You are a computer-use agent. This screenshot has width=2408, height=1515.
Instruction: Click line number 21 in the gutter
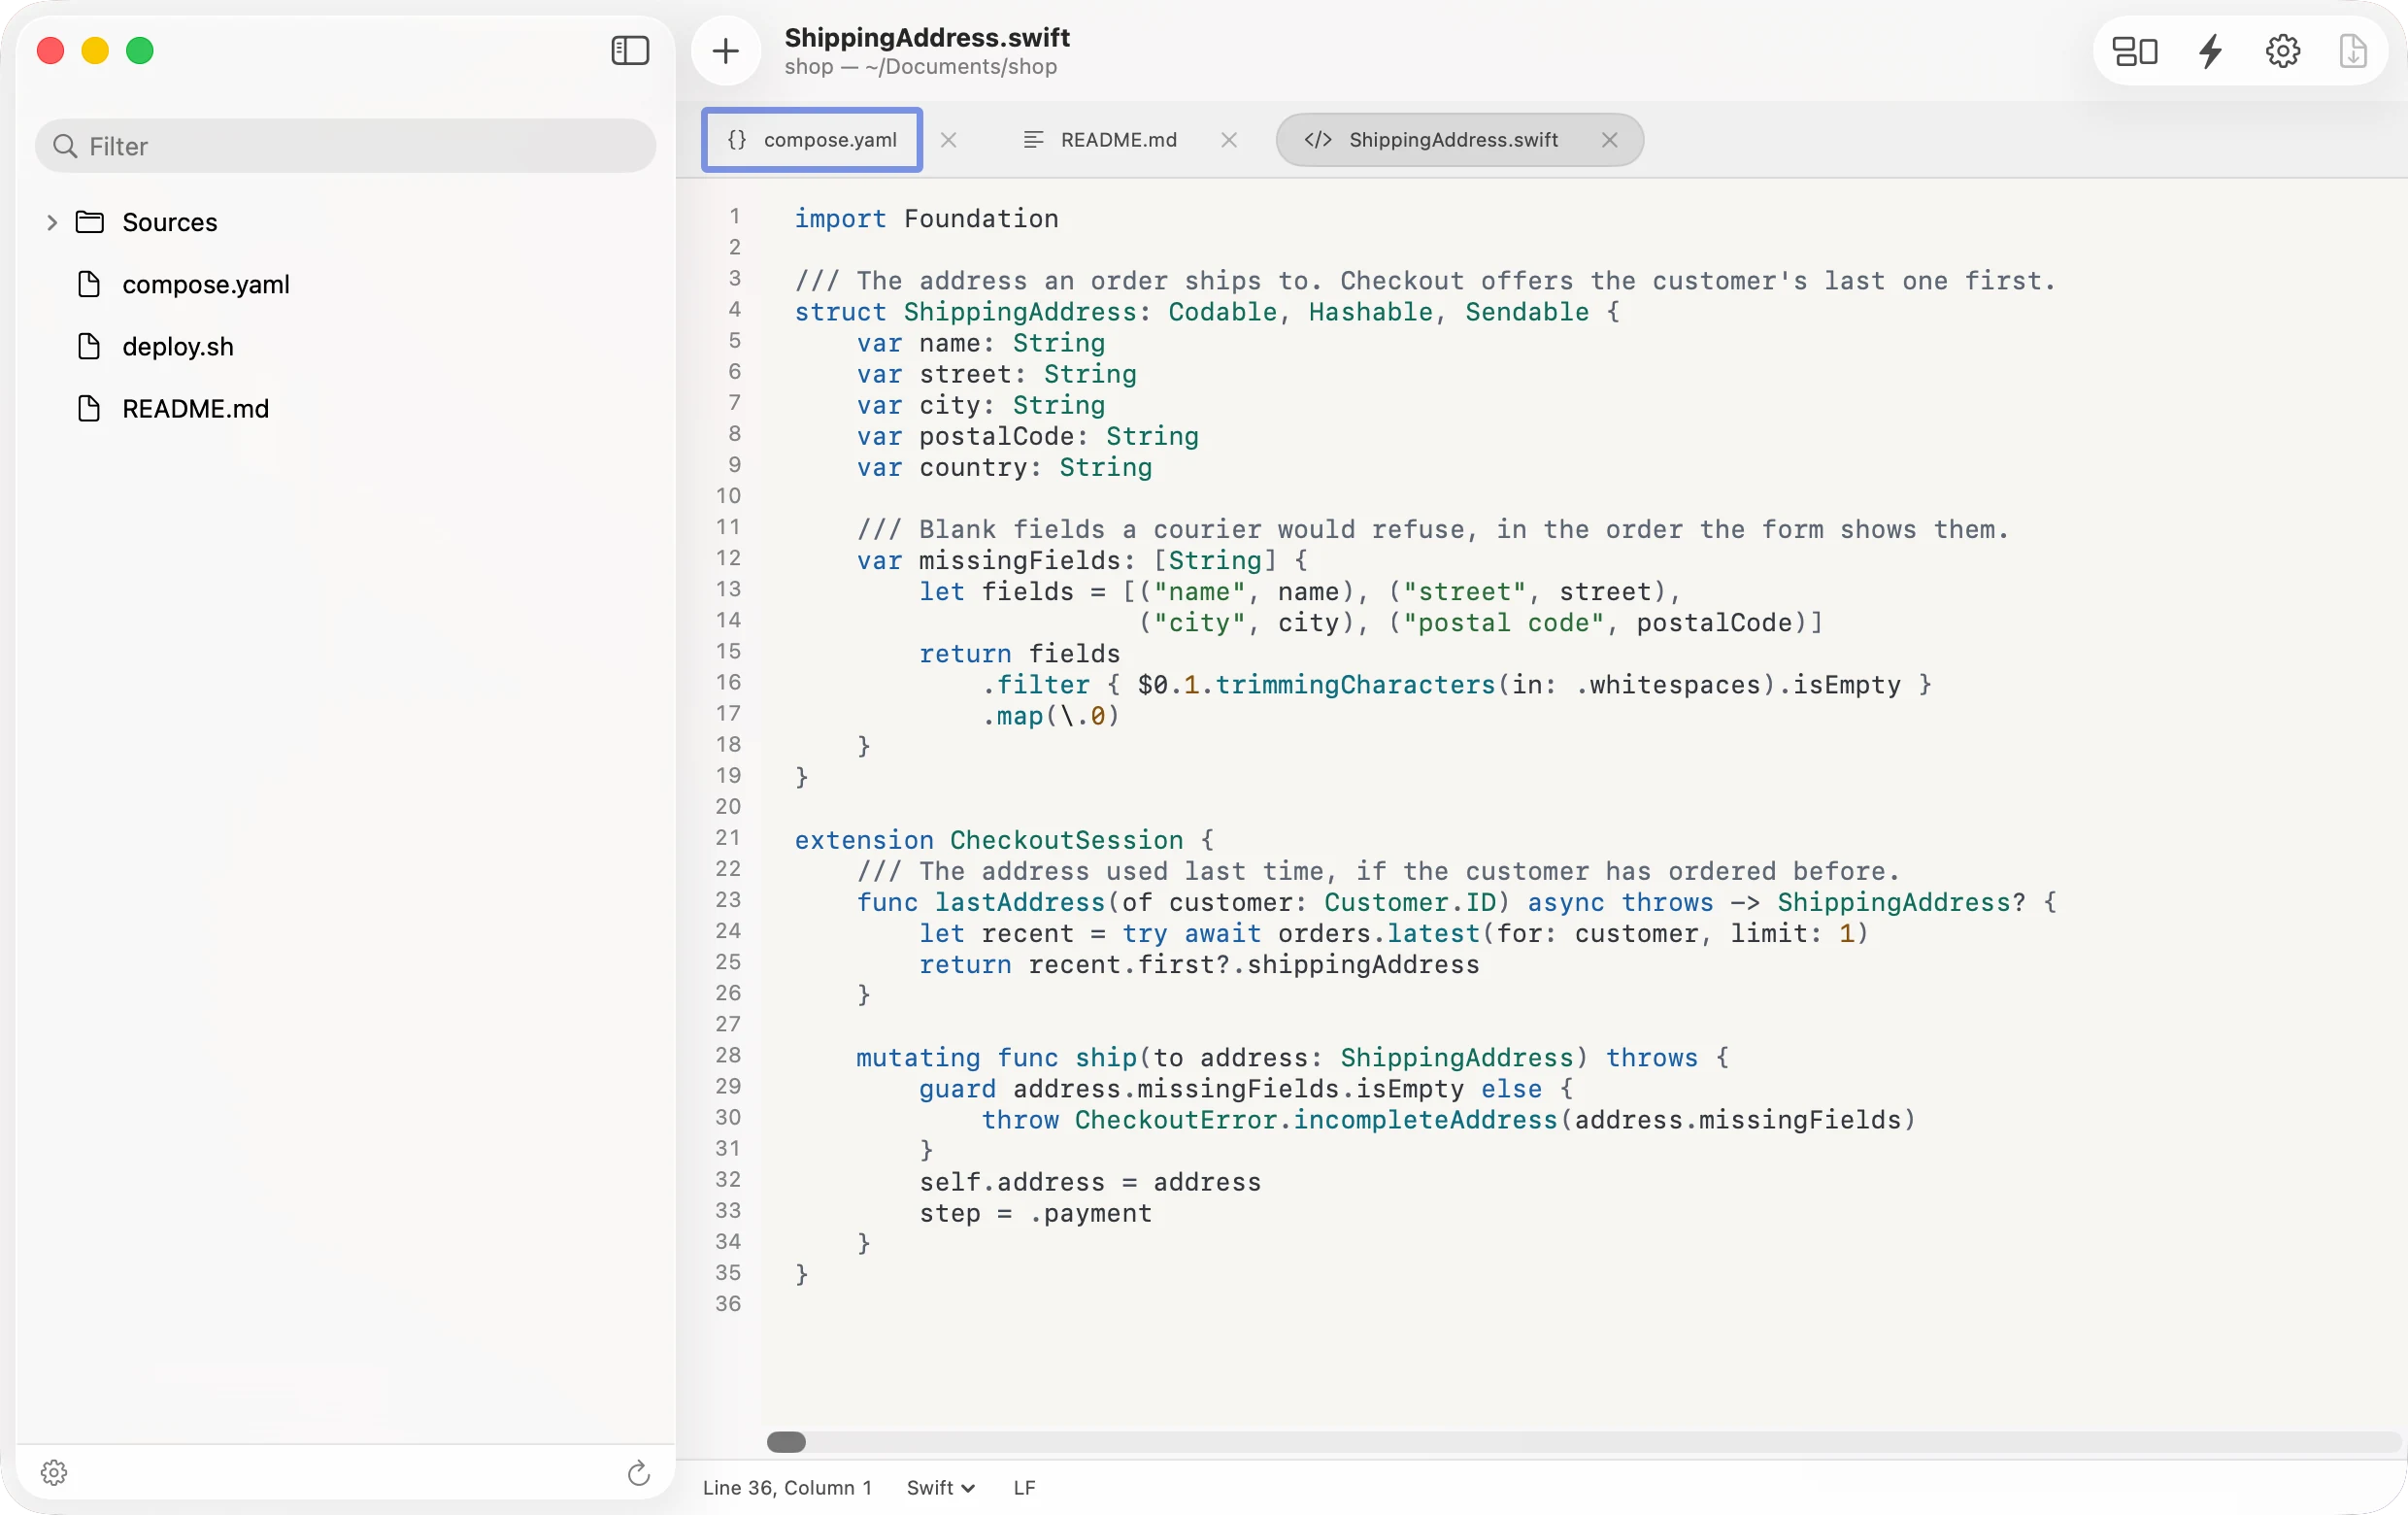click(x=728, y=838)
